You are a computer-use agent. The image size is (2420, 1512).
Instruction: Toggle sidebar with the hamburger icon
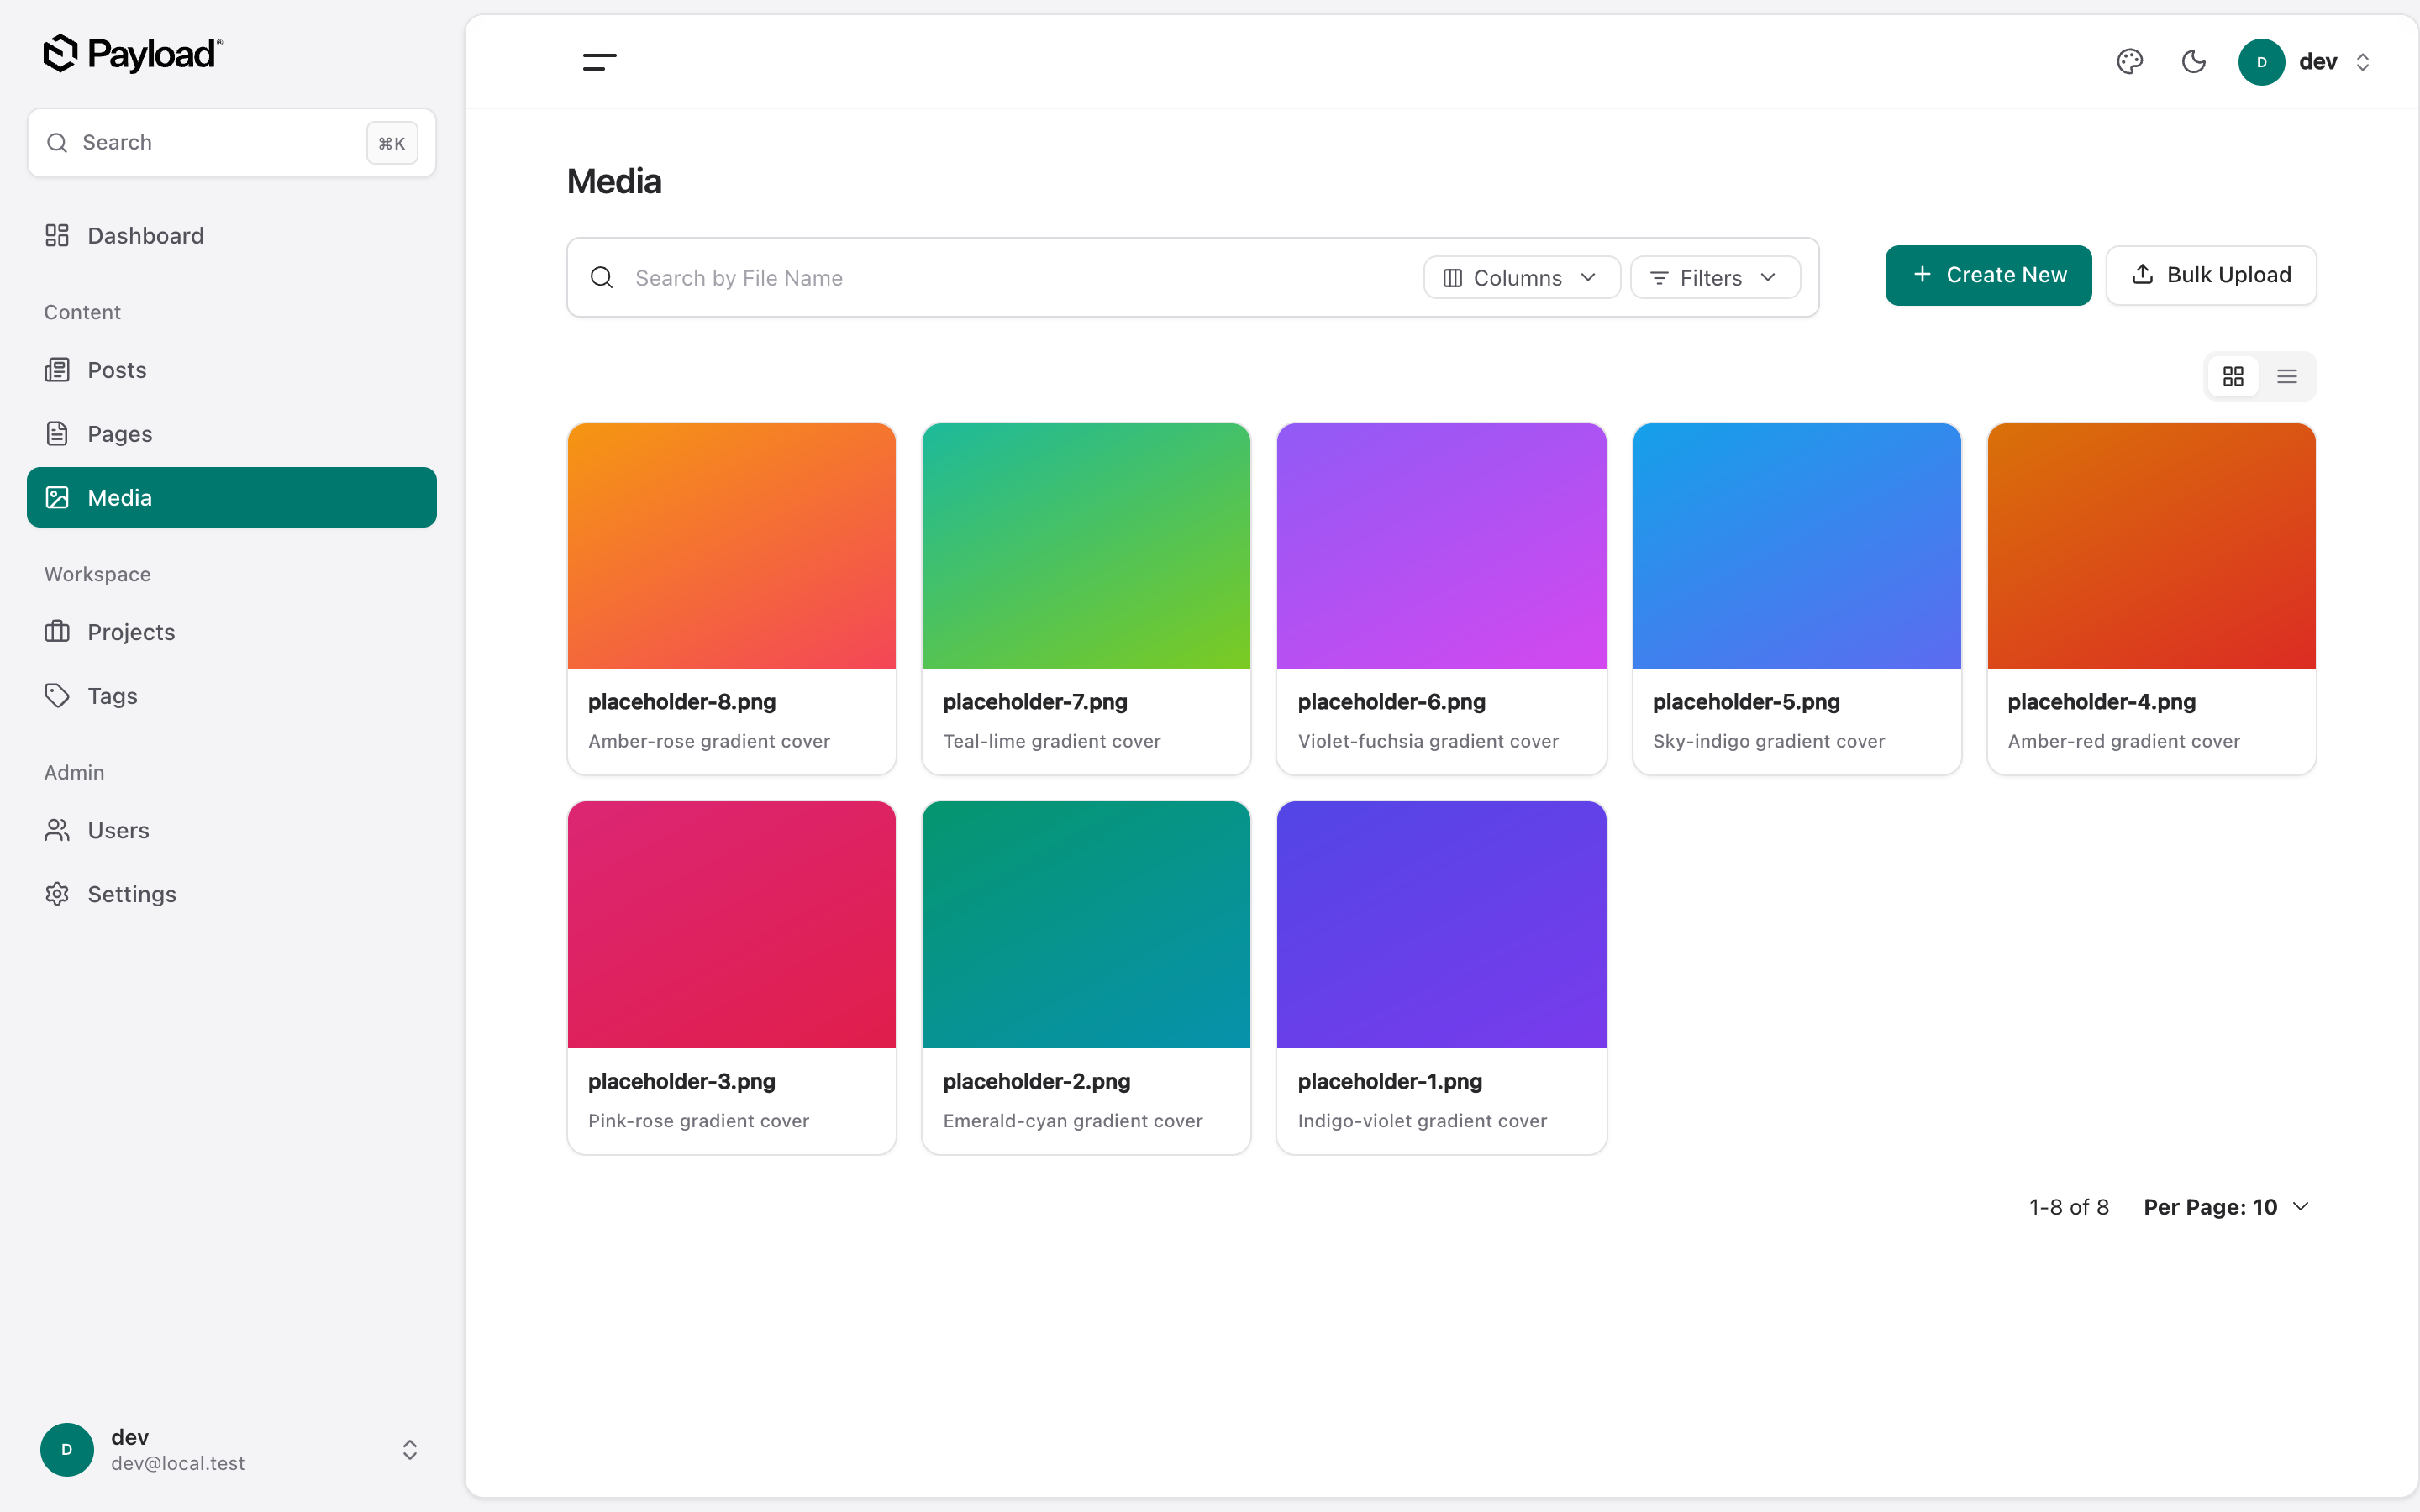click(599, 62)
